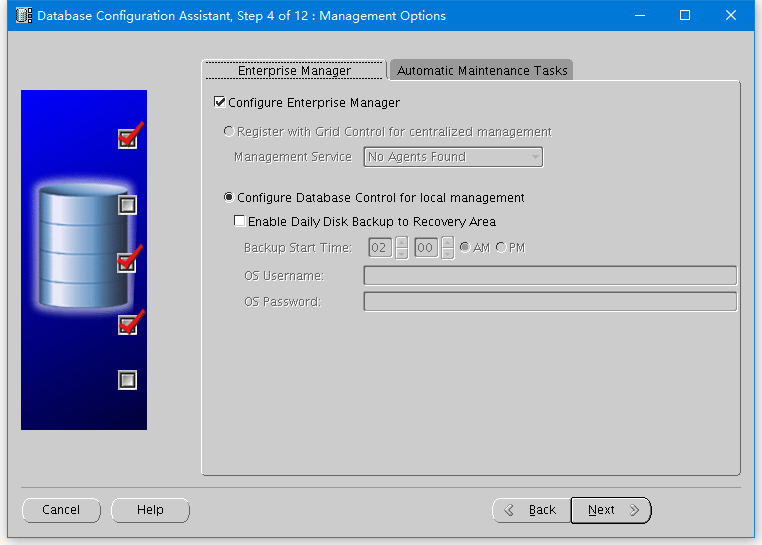Viewport: 762px width, 545px height.
Task: Go Back to previous step
Action: click(x=531, y=510)
